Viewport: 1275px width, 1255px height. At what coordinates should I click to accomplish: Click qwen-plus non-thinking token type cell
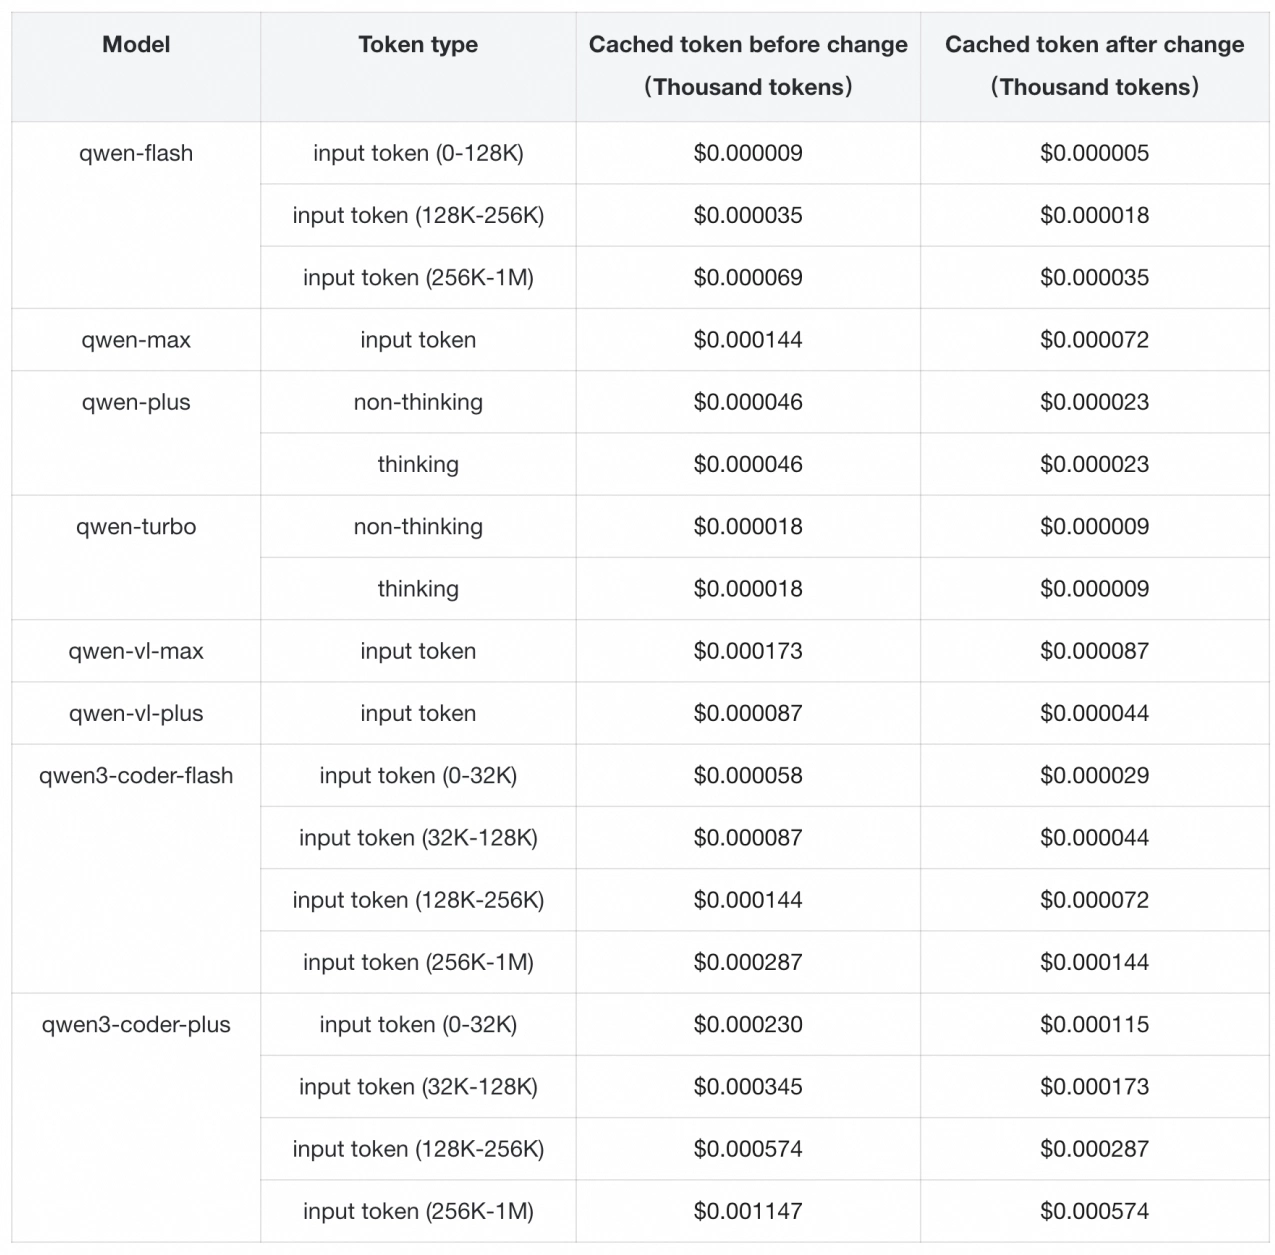pos(418,403)
